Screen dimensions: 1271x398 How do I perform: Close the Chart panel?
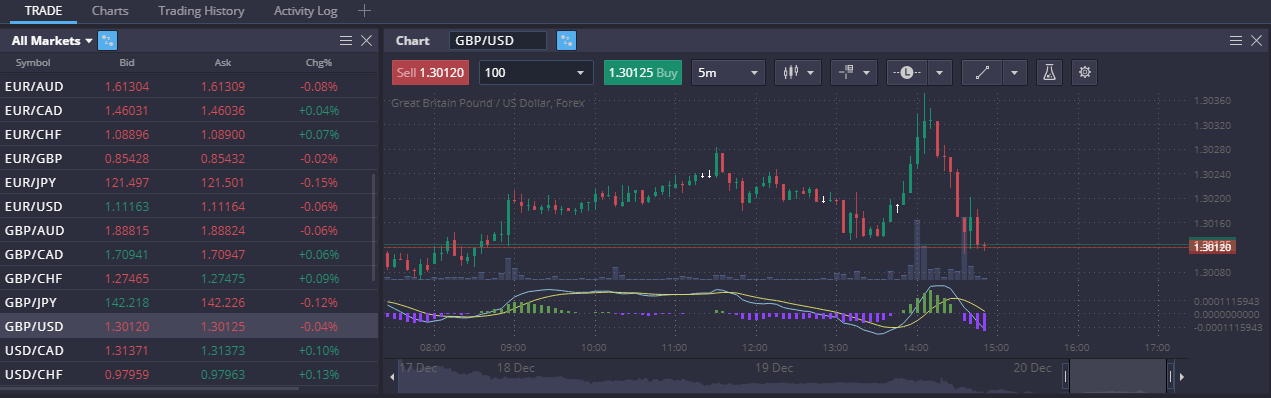tap(1256, 41)
